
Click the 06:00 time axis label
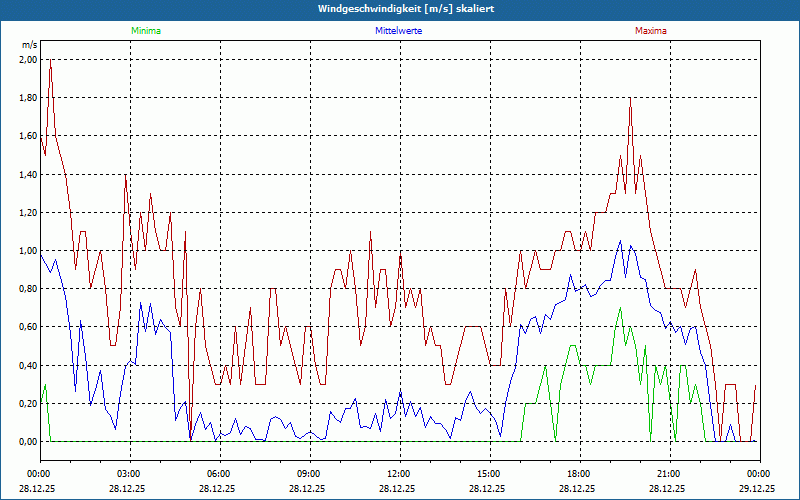coord(219,474)
